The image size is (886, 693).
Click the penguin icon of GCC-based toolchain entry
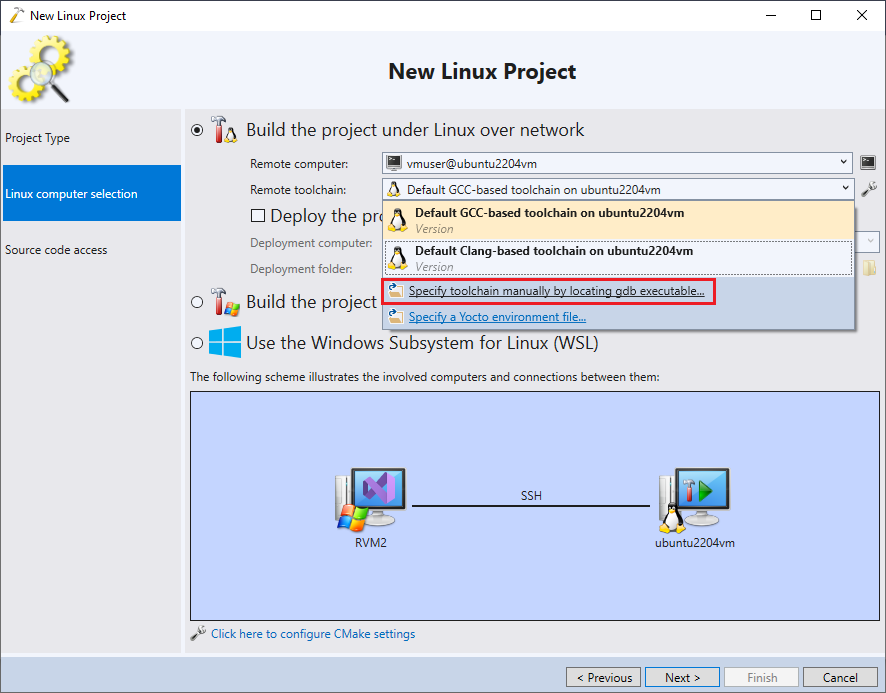(x=398, y=220)
